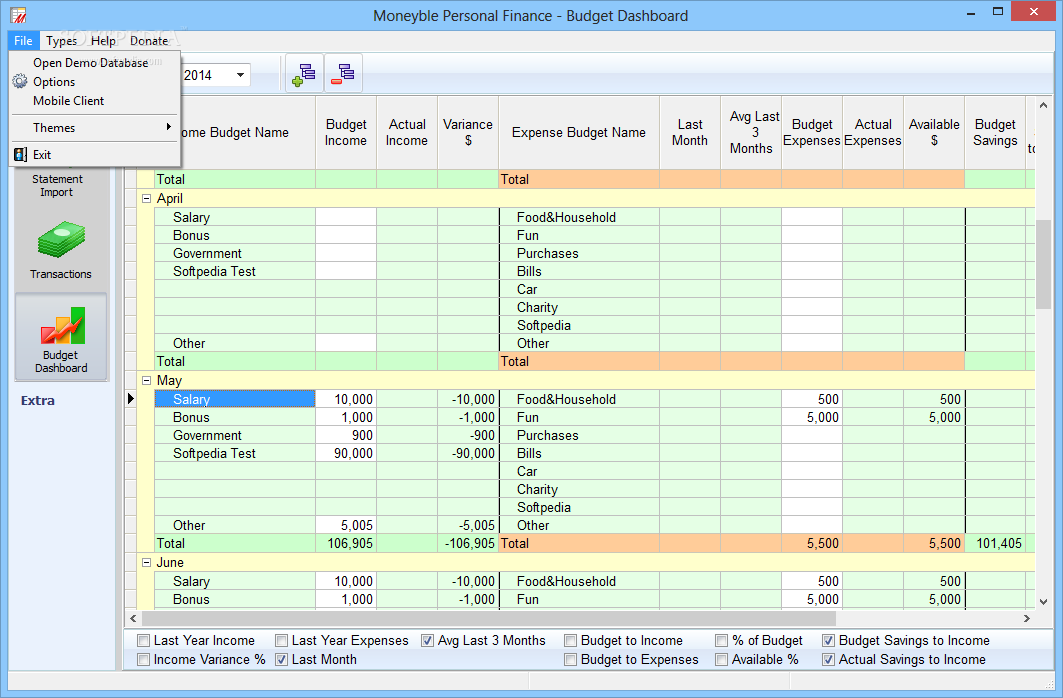Click the Last Month column header

pyautogui.click(x=690, y=133)
